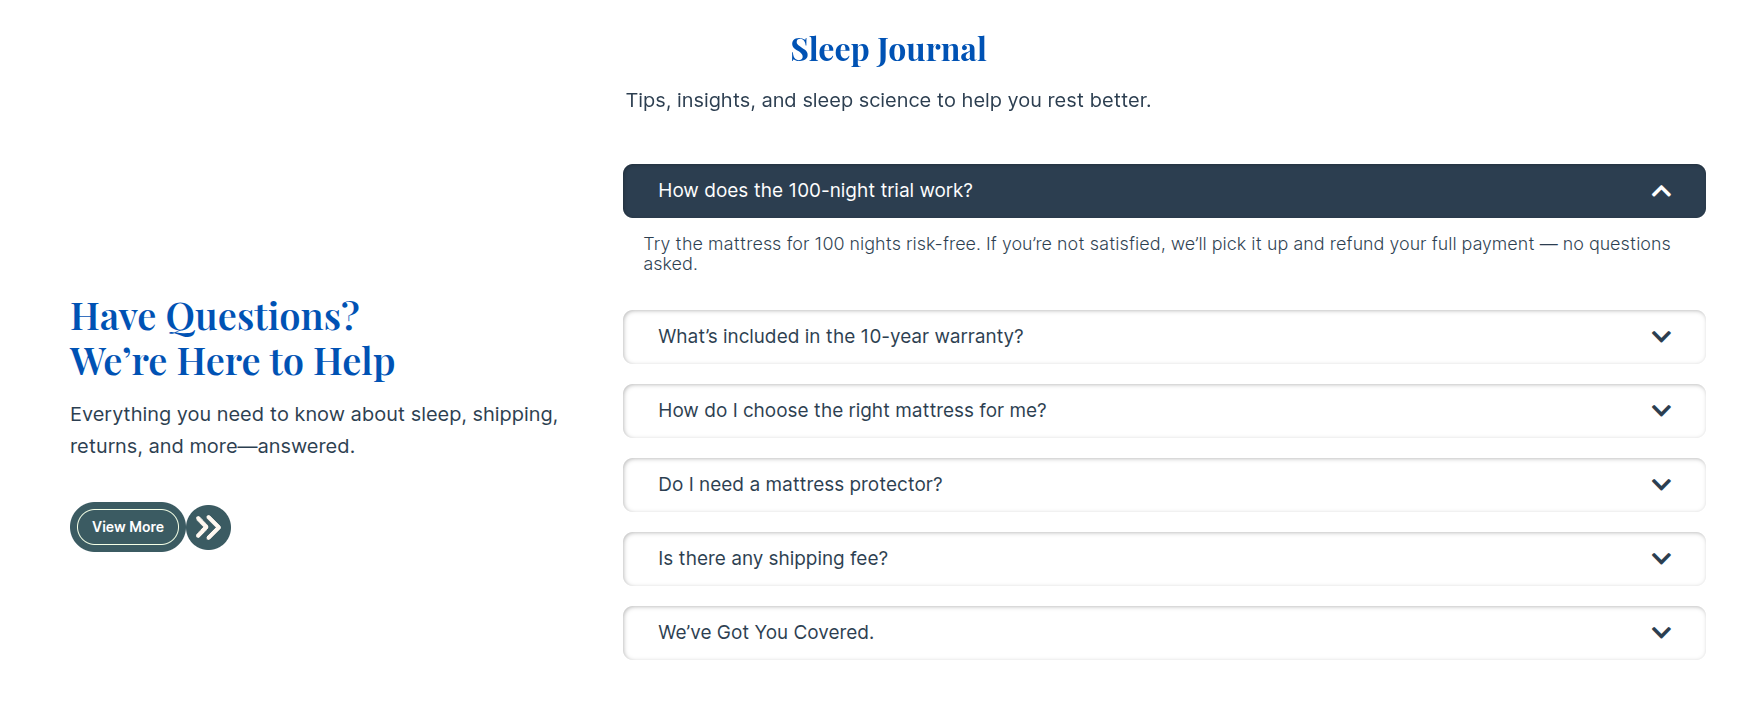This screenshot has width=1753, height=710.
Task: Click the Sleep Journal heading
Action: click(x=888, y=49)
